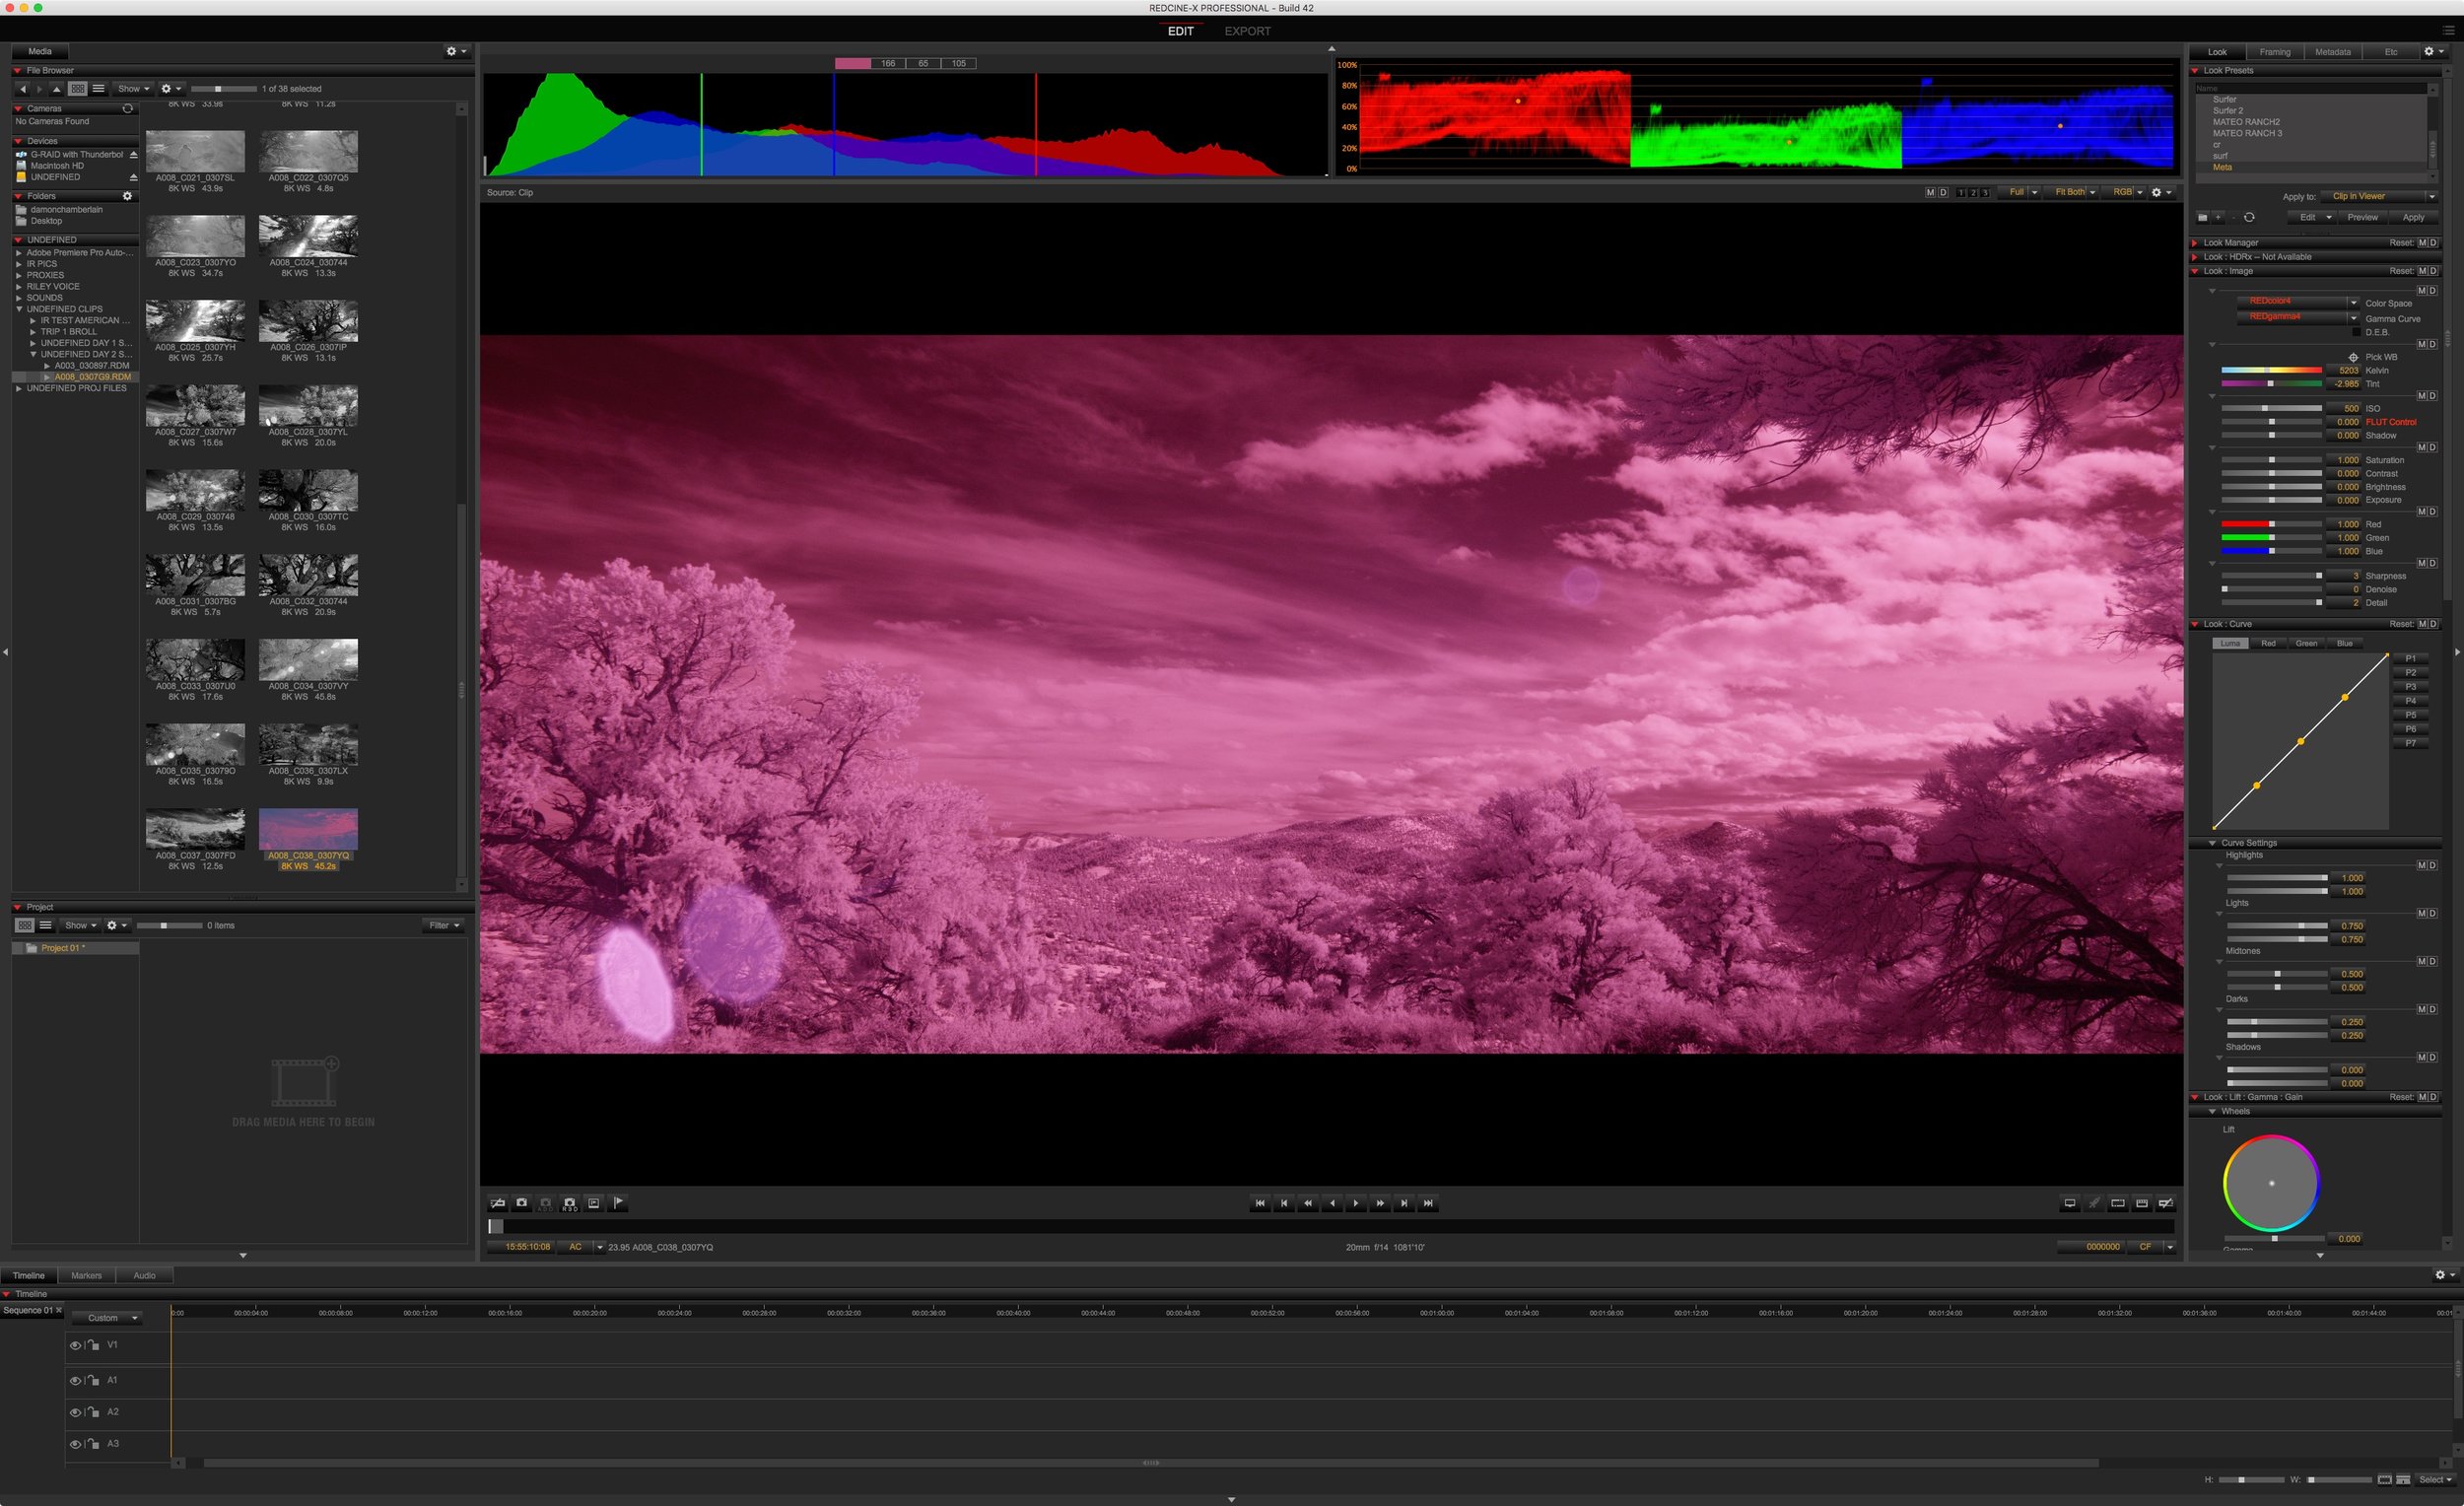The width and height of the screenshot is (2464, 1506).
Task: Expand the IR PICS folder
Action: tap(19, 264)
